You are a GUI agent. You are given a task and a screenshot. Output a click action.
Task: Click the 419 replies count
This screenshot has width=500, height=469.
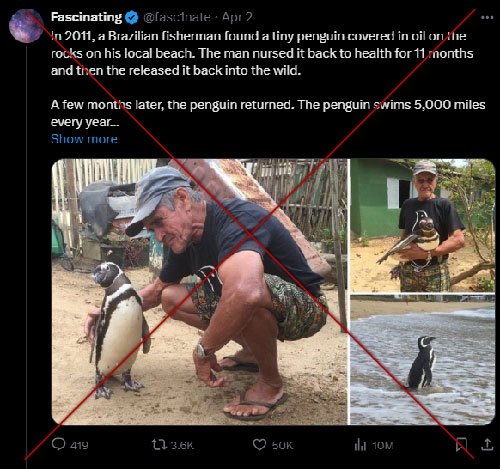tap(79, 445)
